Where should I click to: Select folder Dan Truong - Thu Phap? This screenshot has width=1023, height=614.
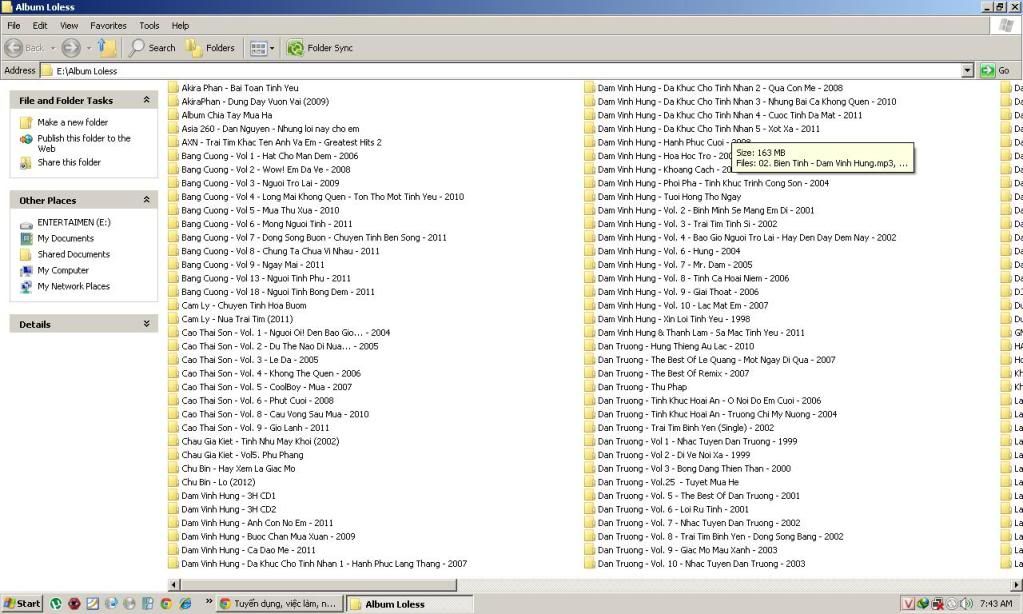tap(642, 387)
